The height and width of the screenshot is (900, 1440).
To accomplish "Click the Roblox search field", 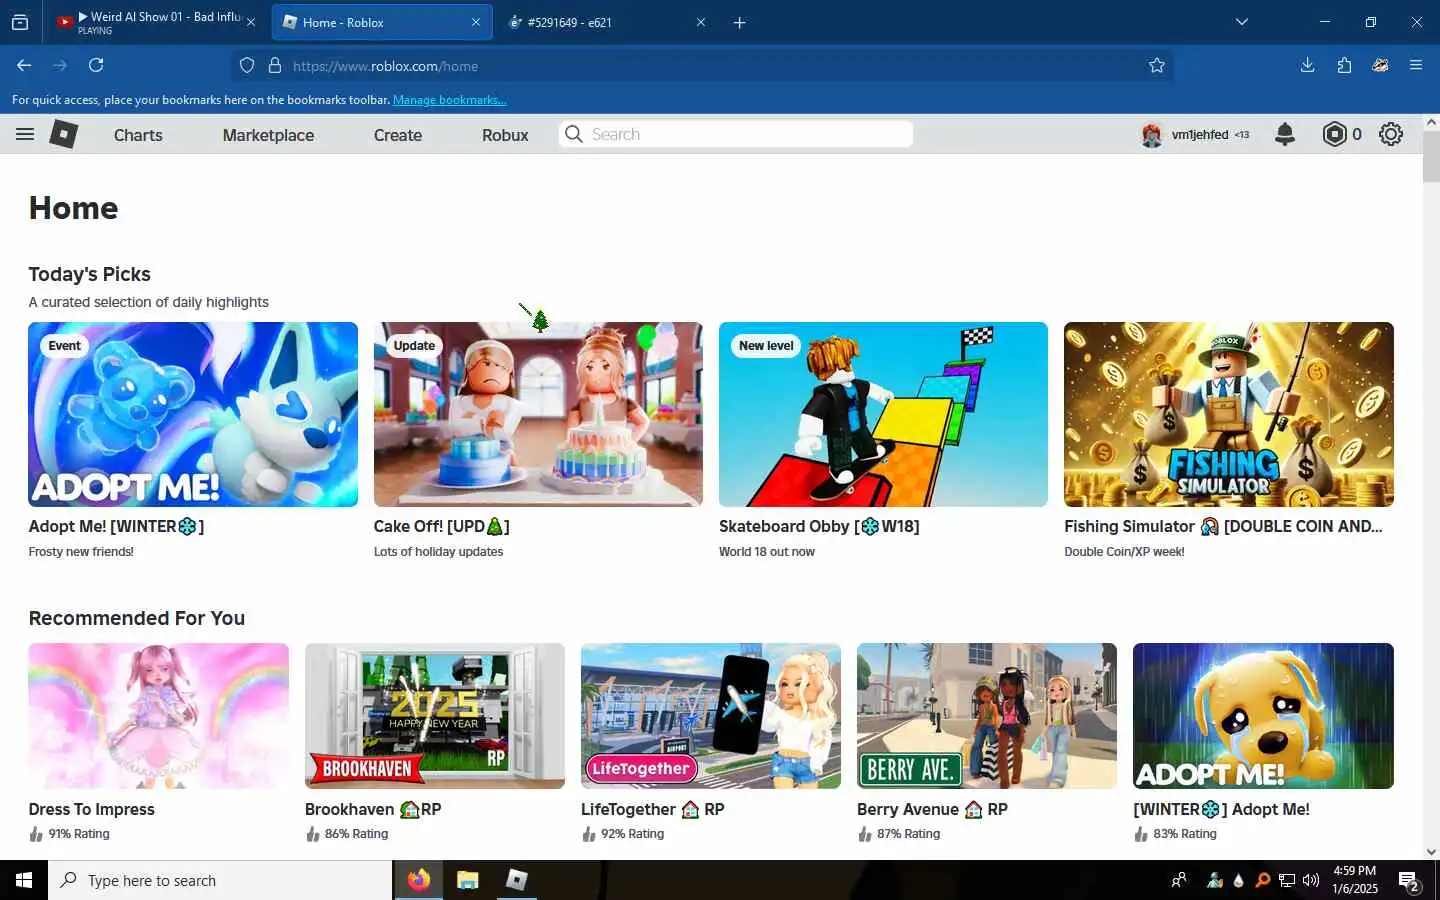I will (x=736, y=134).
